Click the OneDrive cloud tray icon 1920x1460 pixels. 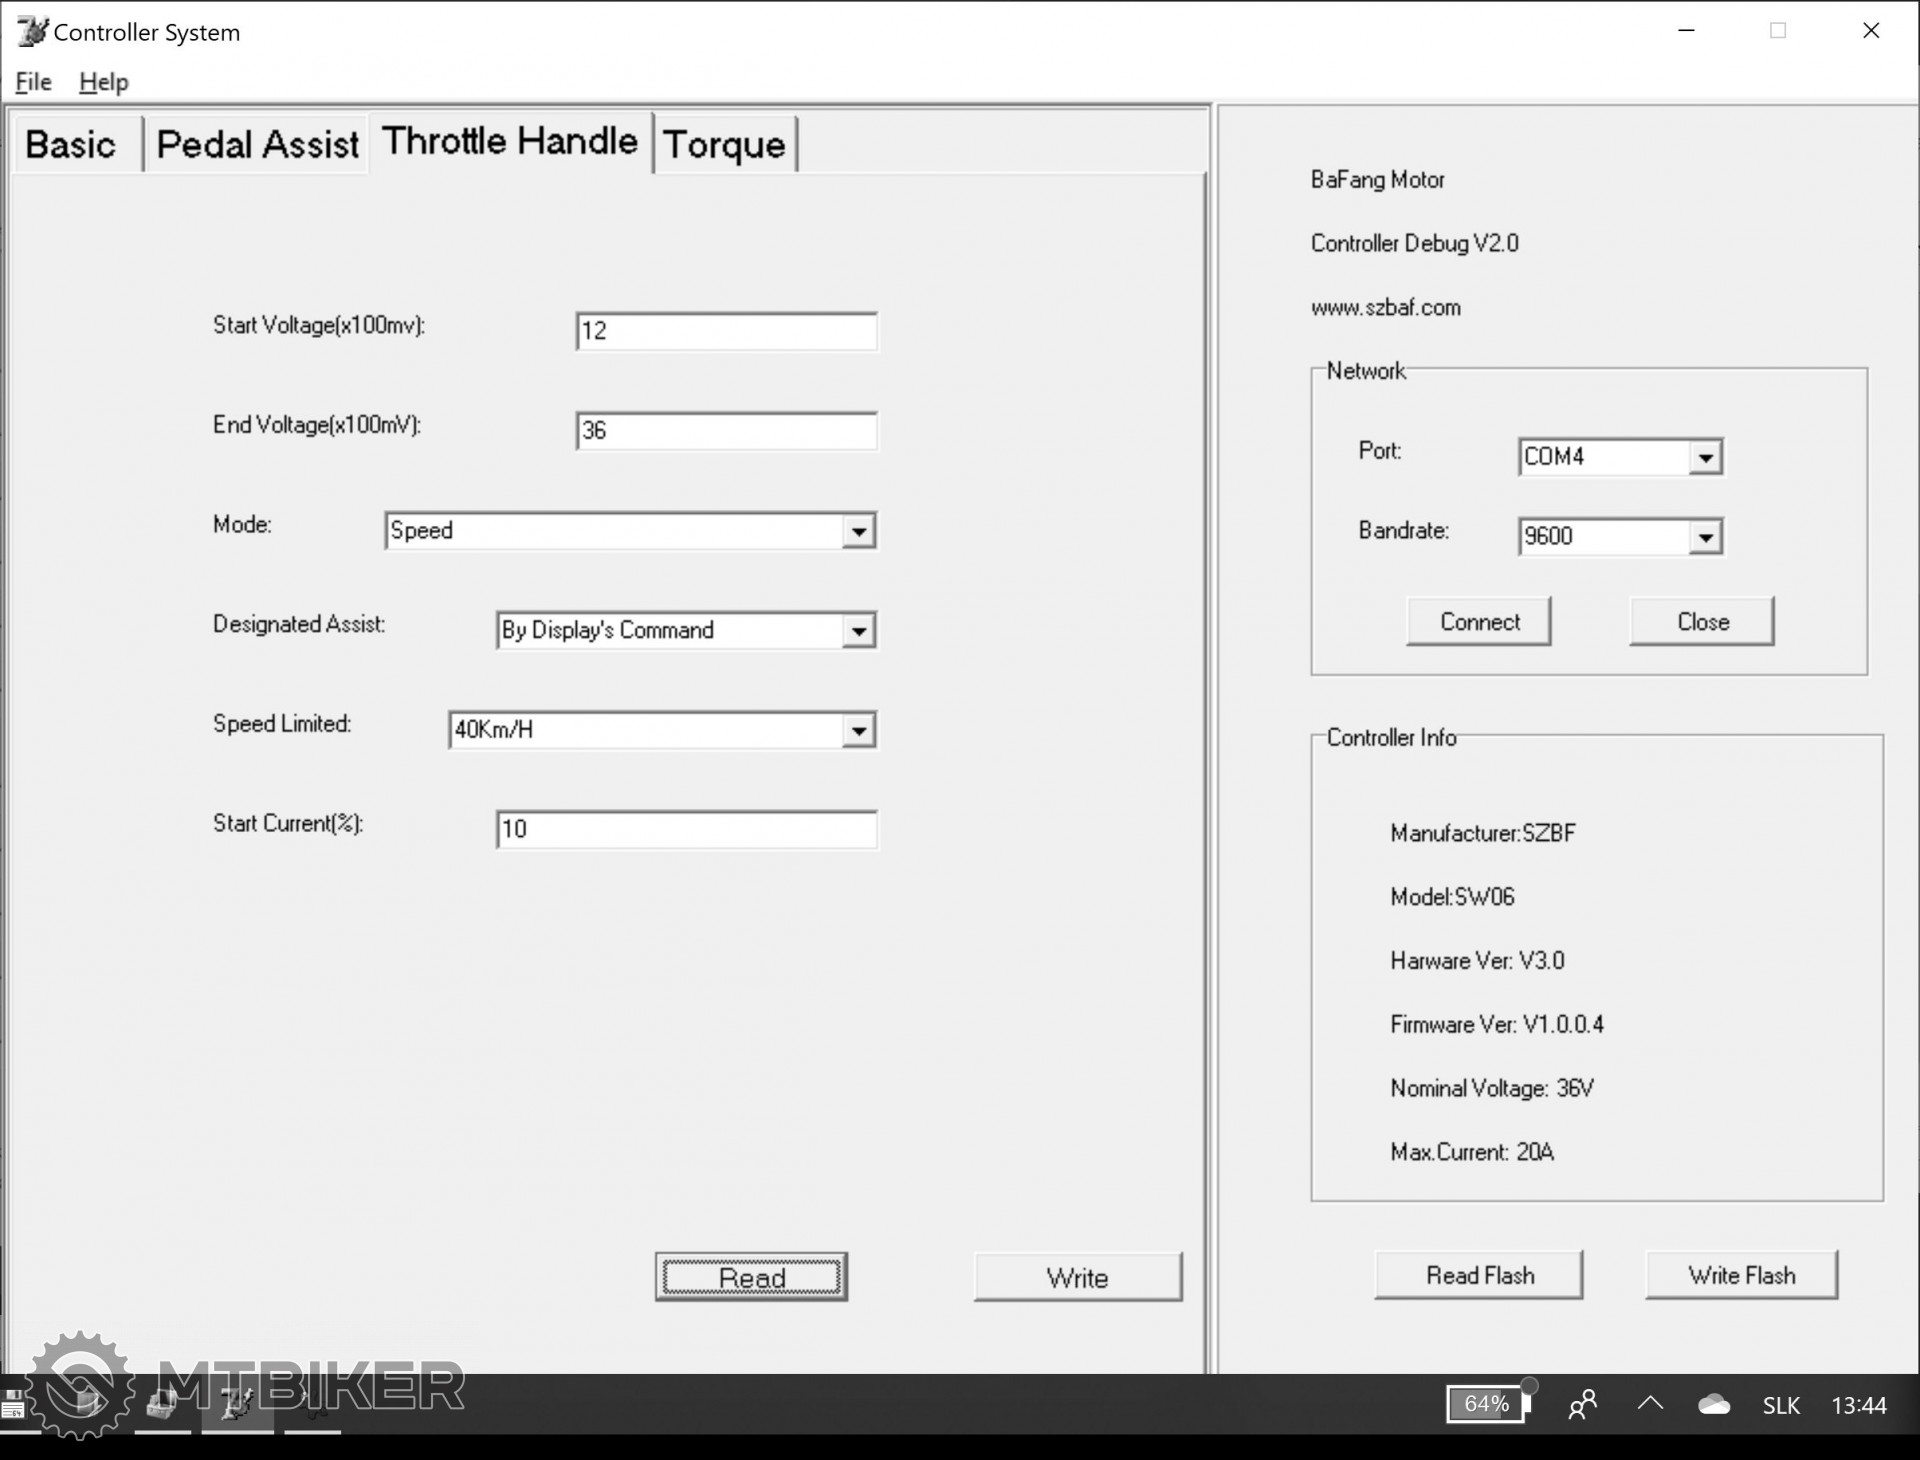(1714, 1405)
